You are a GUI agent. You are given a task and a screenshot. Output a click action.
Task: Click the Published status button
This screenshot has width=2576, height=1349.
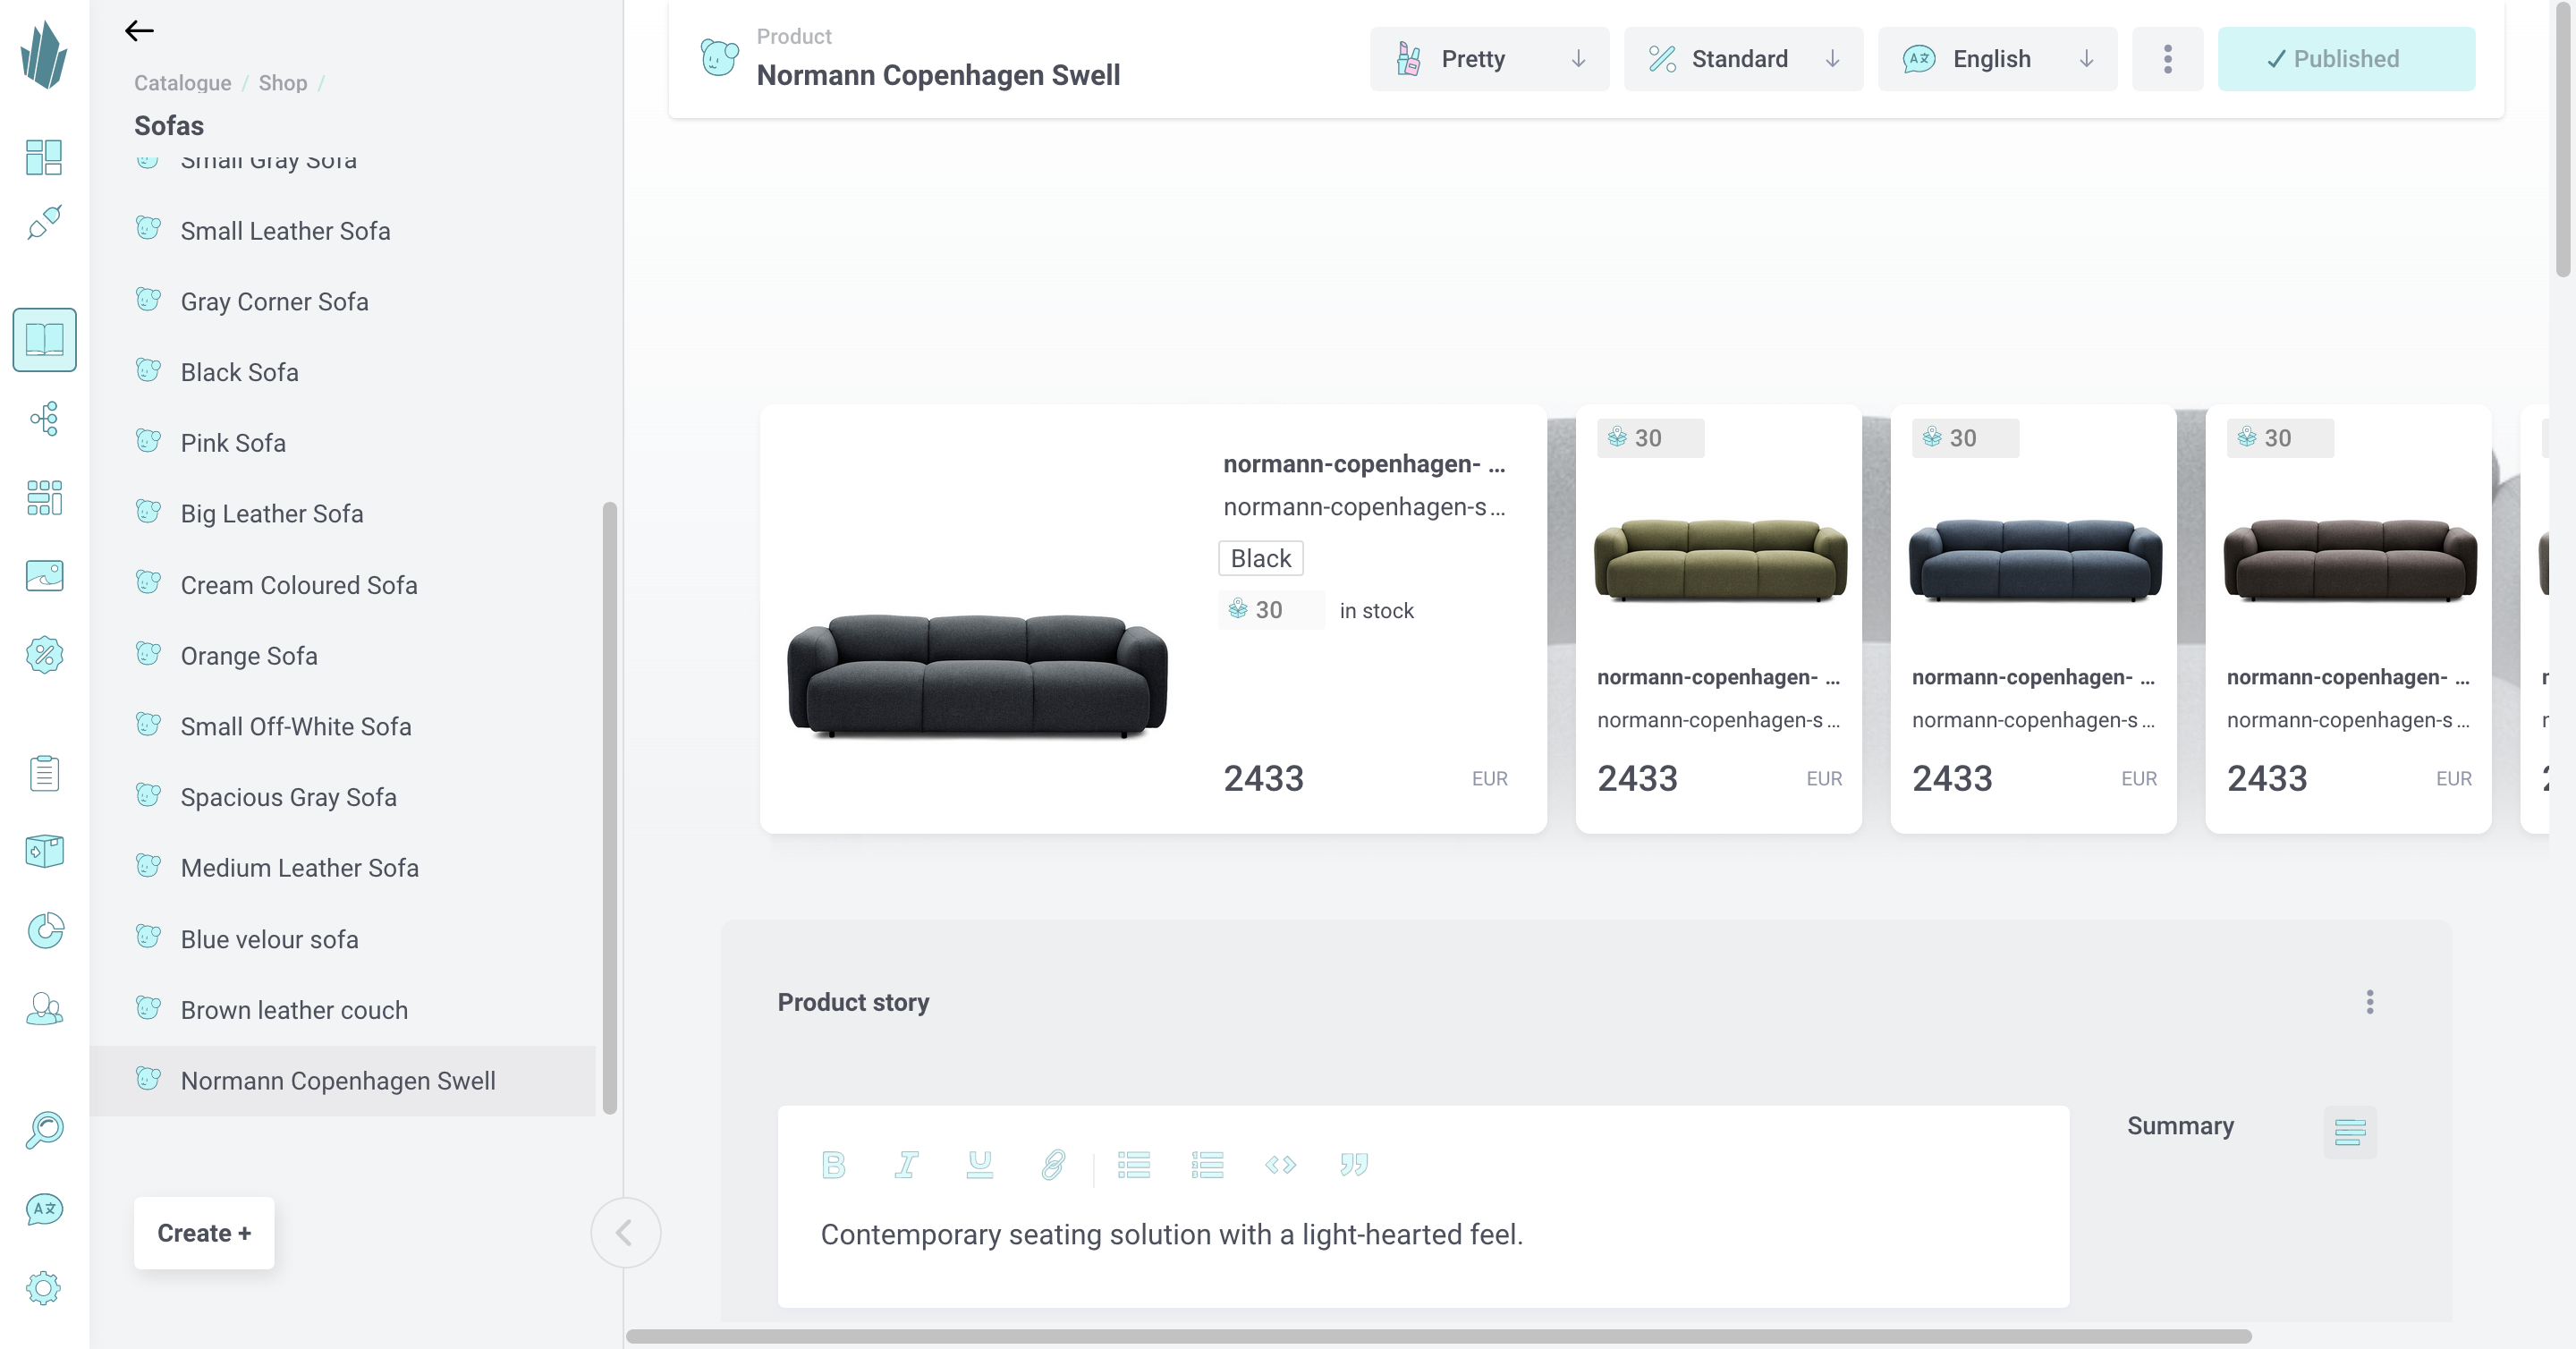click(x=2347, y=59)
